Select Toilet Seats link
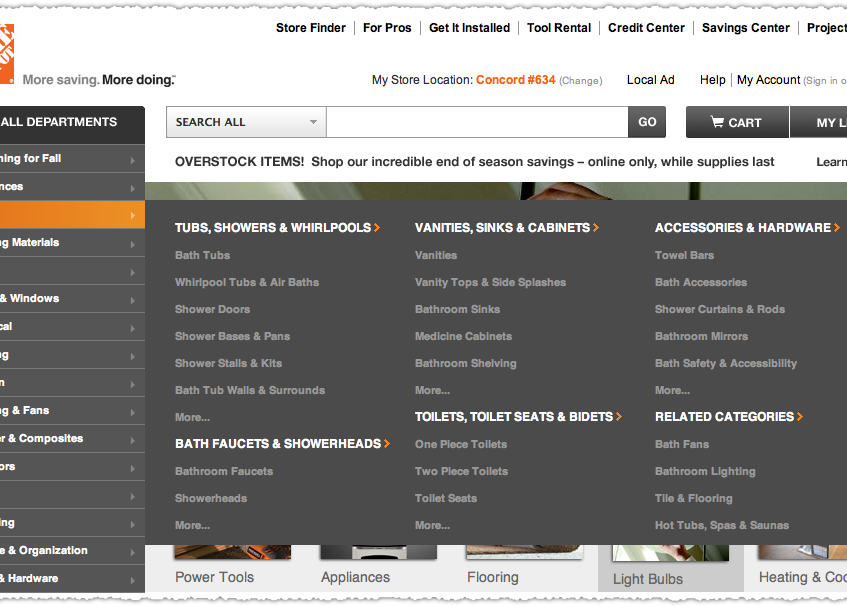This screenshot has width=847, height=606. pyautogui.click(x=446, y=499)
